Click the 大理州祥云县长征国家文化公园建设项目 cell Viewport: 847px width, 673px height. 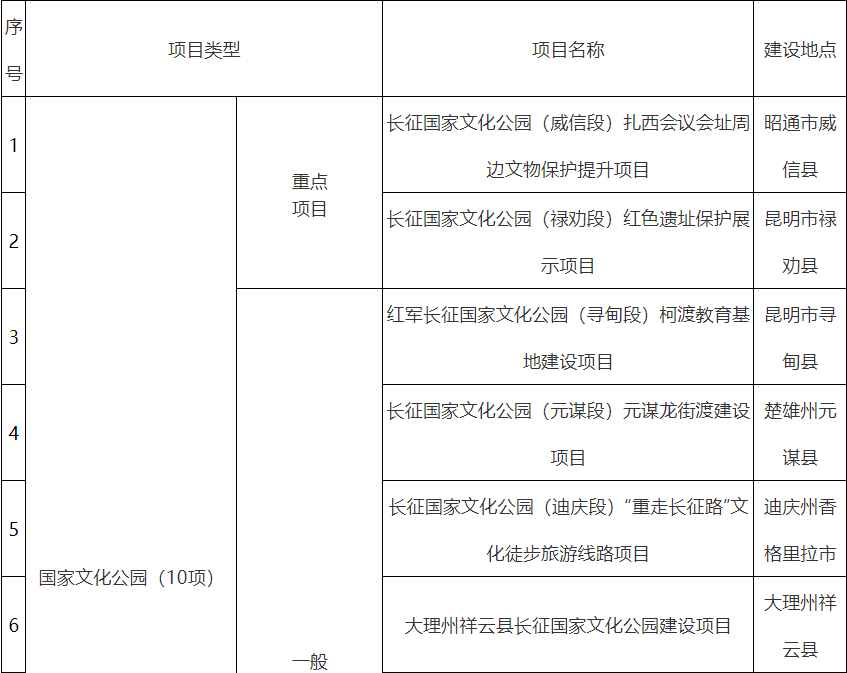click(x=567, y=626)
